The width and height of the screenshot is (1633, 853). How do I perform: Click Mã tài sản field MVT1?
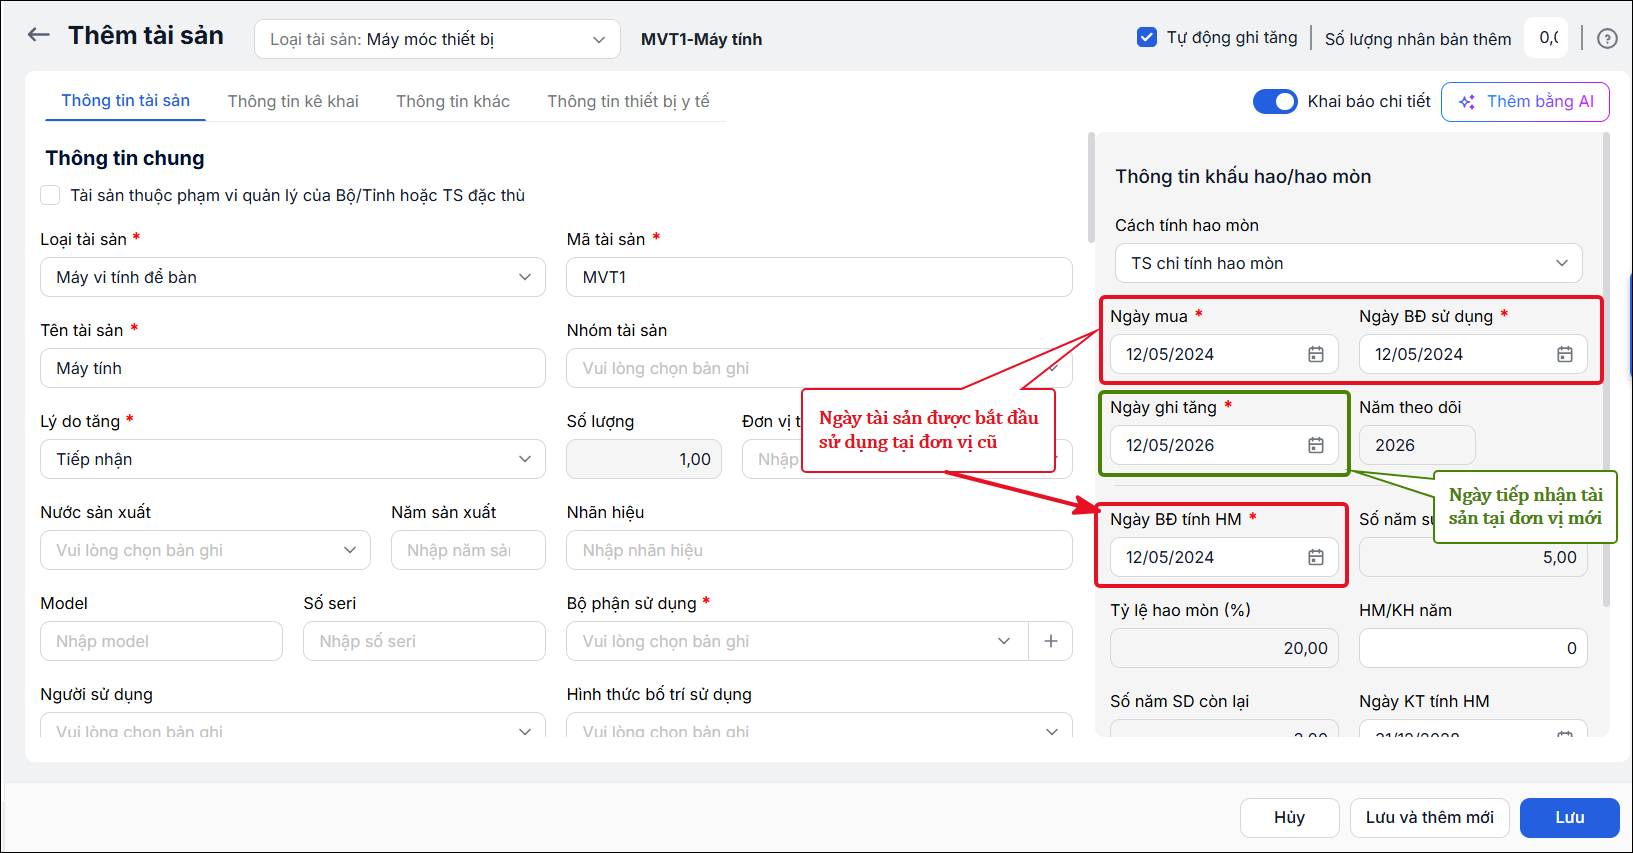point(819,277)
